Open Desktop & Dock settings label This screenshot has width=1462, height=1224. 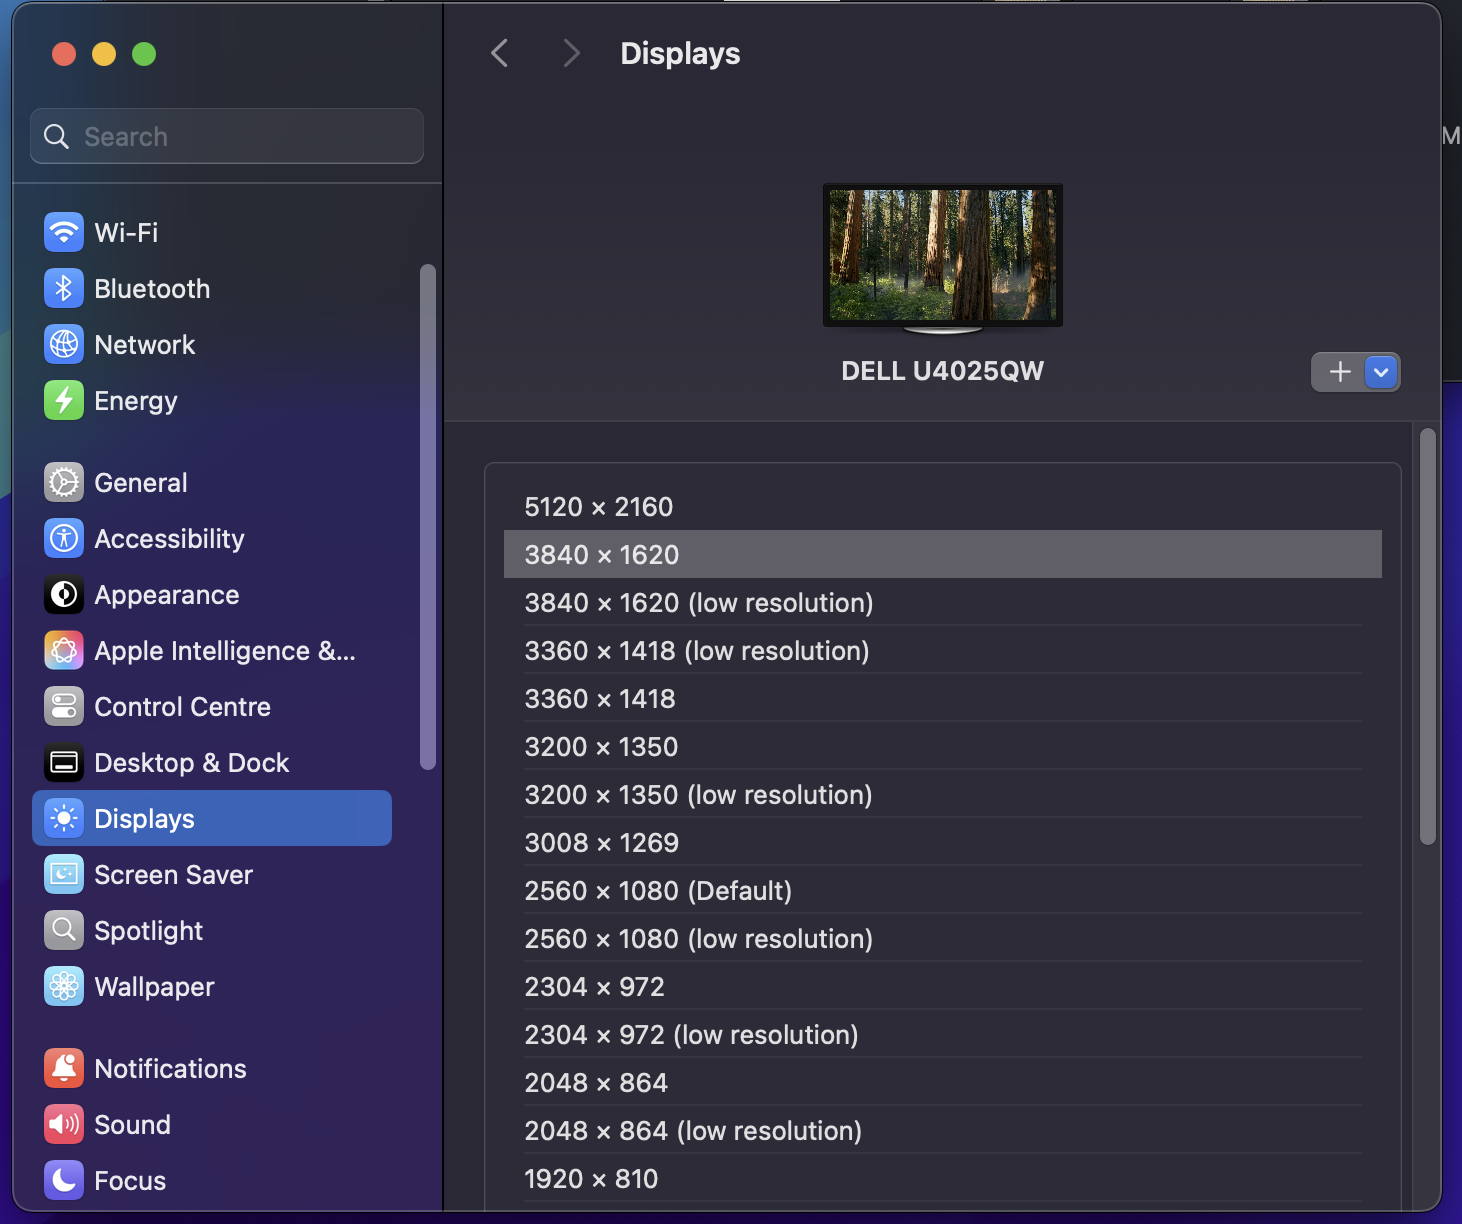click(192, 763)
